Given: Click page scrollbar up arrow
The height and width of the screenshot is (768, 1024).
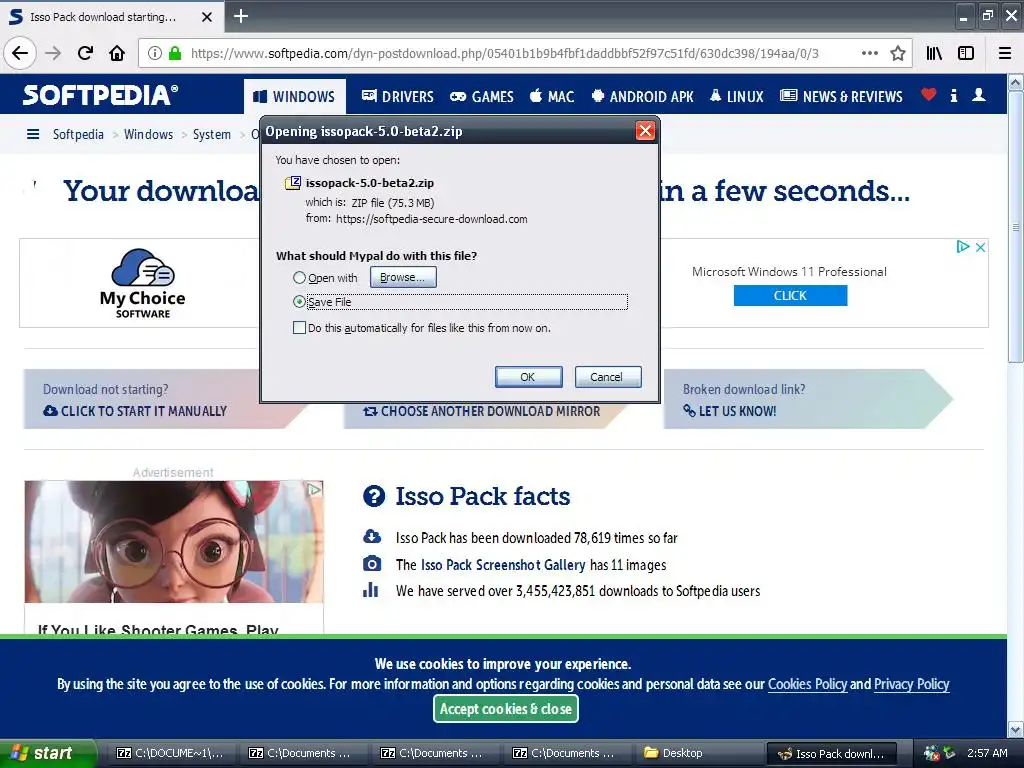Looking at the screenshot, I should click(1016, 82).
